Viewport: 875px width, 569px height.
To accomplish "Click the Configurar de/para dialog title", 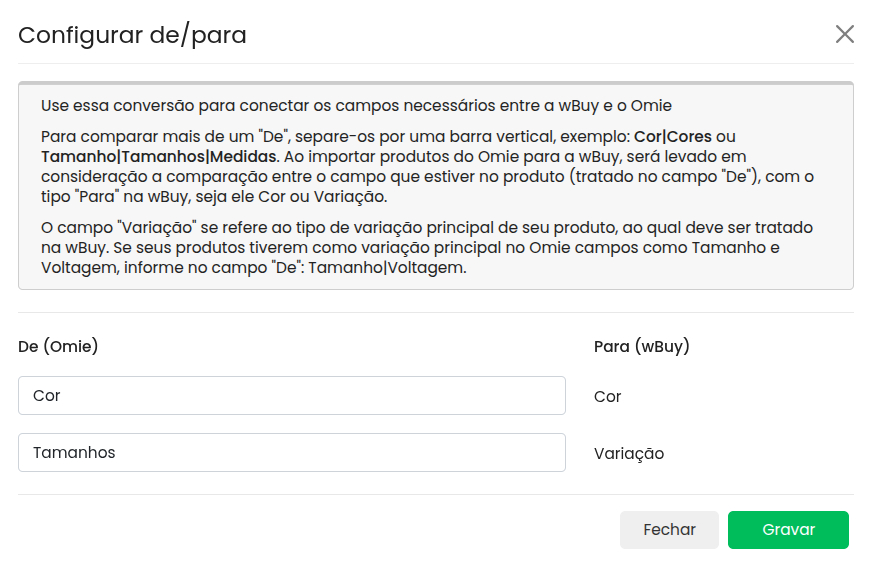I will point(132,36).
